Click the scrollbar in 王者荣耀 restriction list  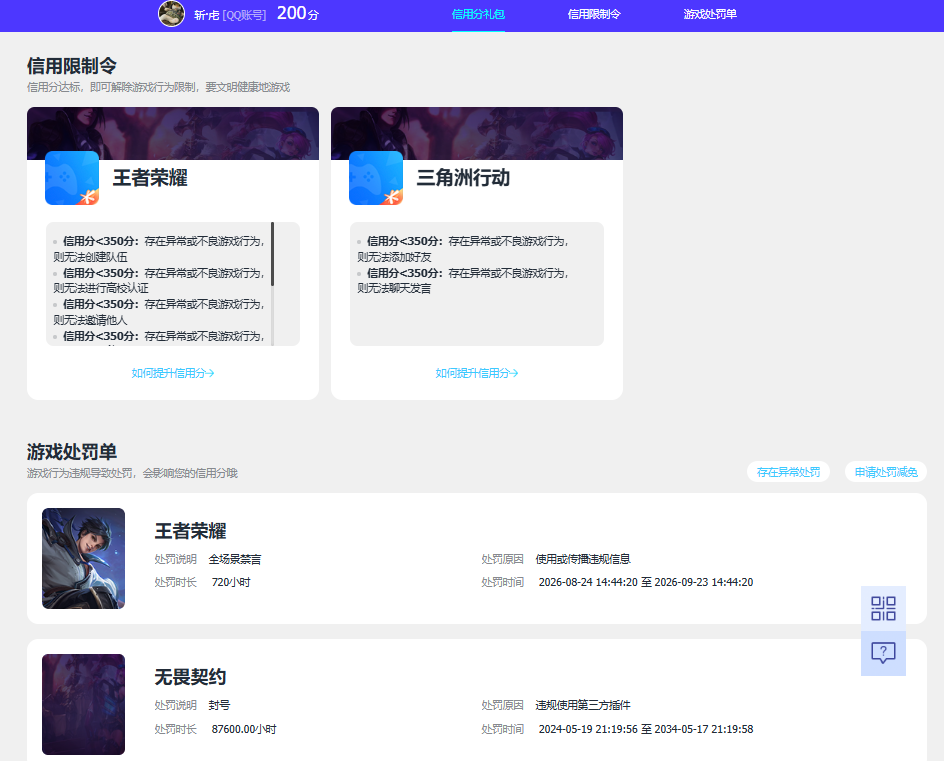(x=273, y=254)
